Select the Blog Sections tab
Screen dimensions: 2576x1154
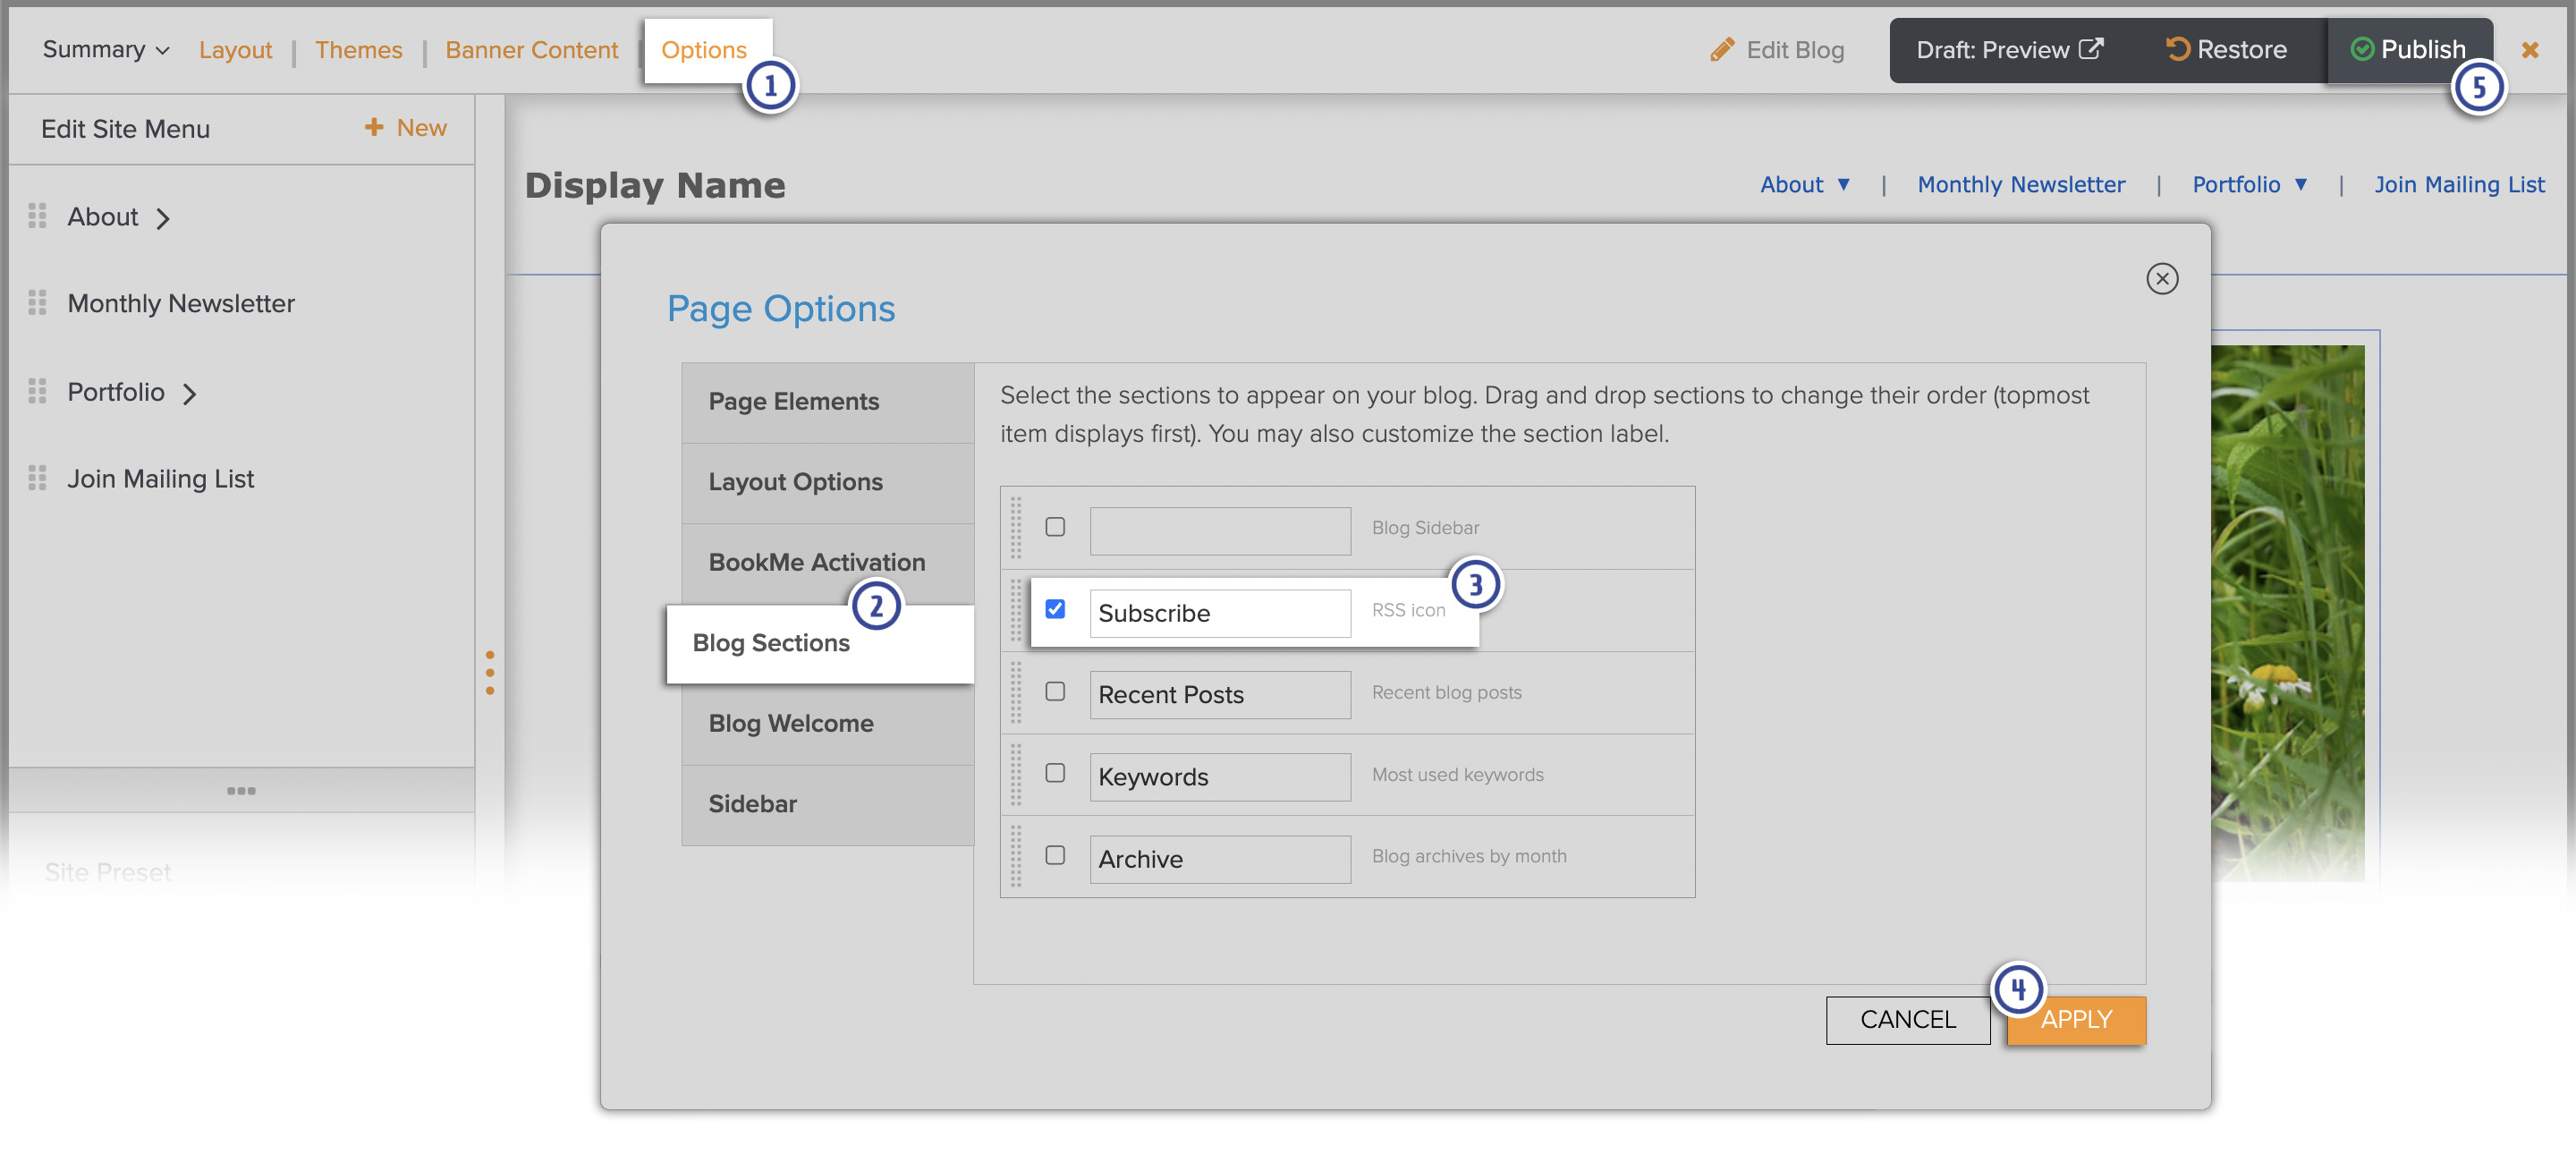pyautogui.click(x=820, y=644)
